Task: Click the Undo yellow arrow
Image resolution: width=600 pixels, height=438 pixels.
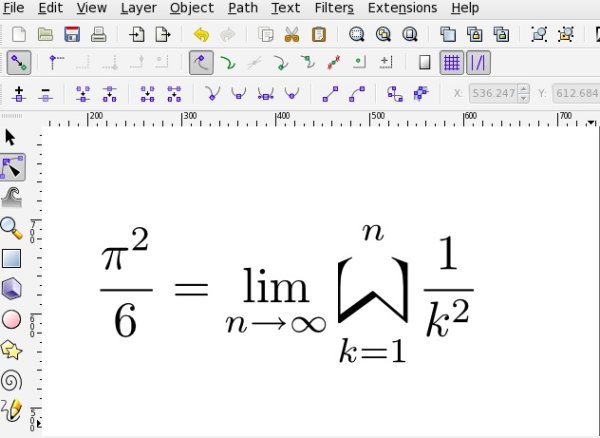Action: click(201, 35)
